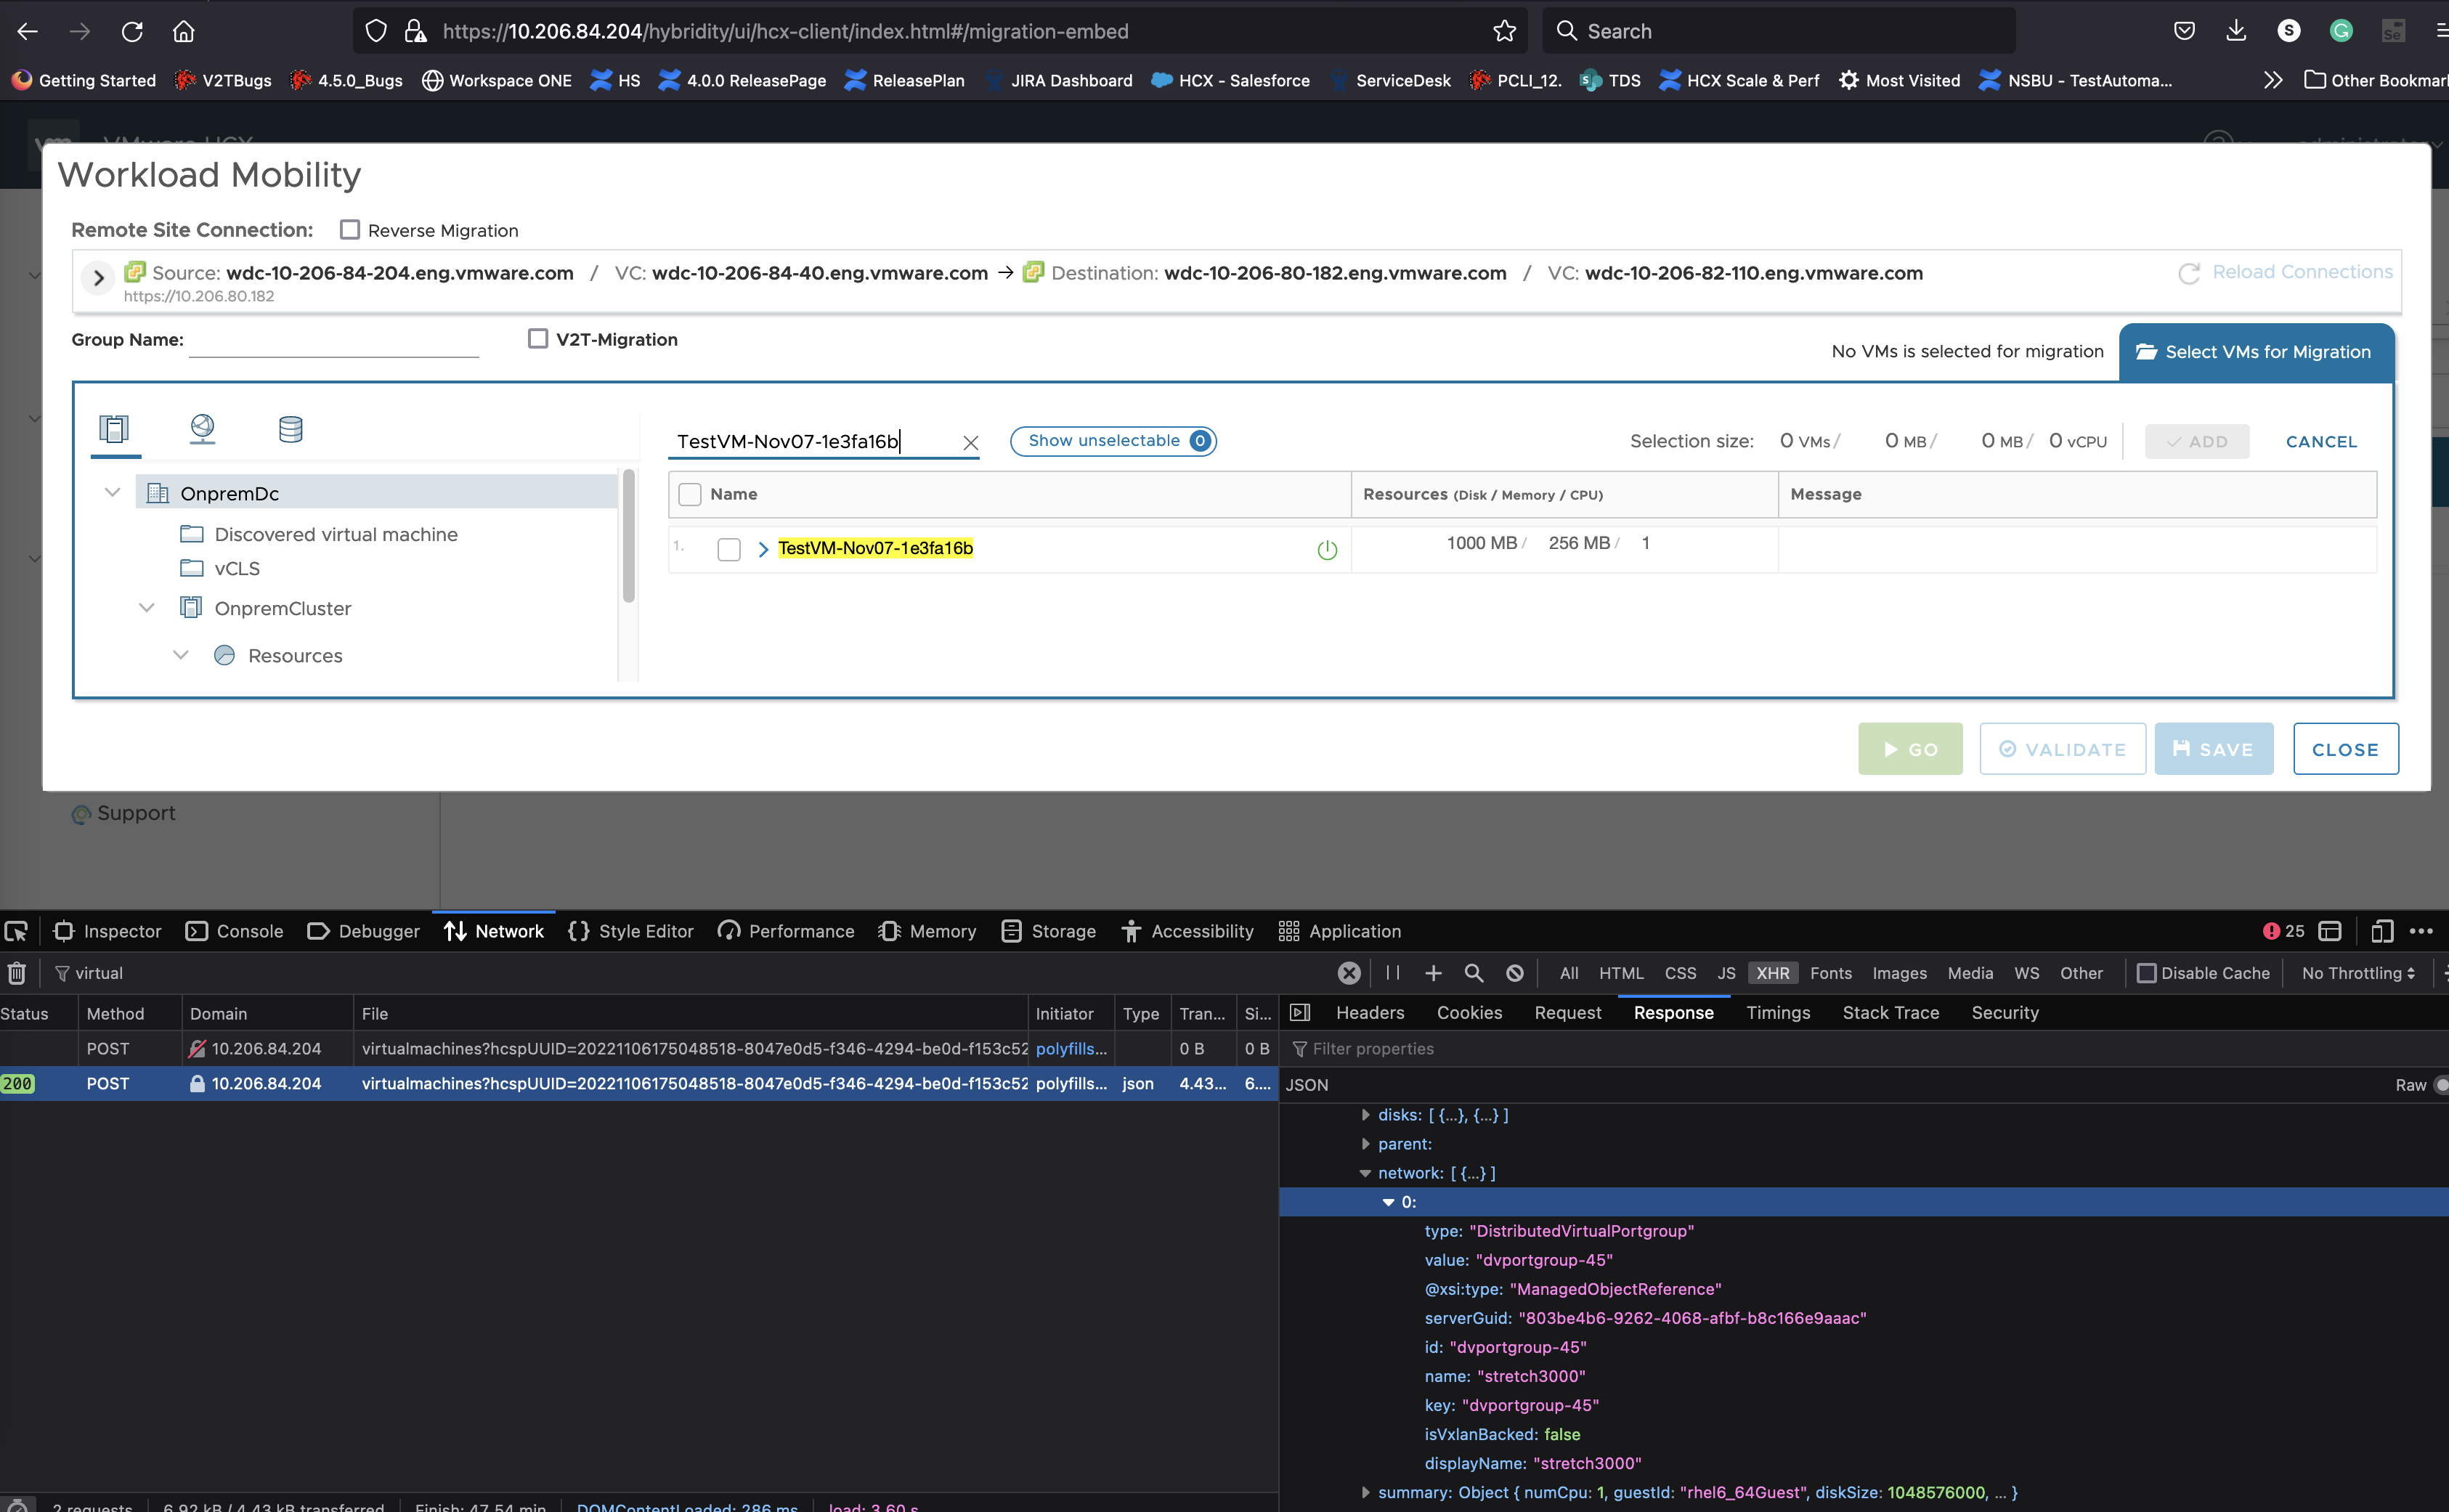Check the select-all Name header checkbox
The height and width of the screenshot is (1512, 2449).
[690, 494]
